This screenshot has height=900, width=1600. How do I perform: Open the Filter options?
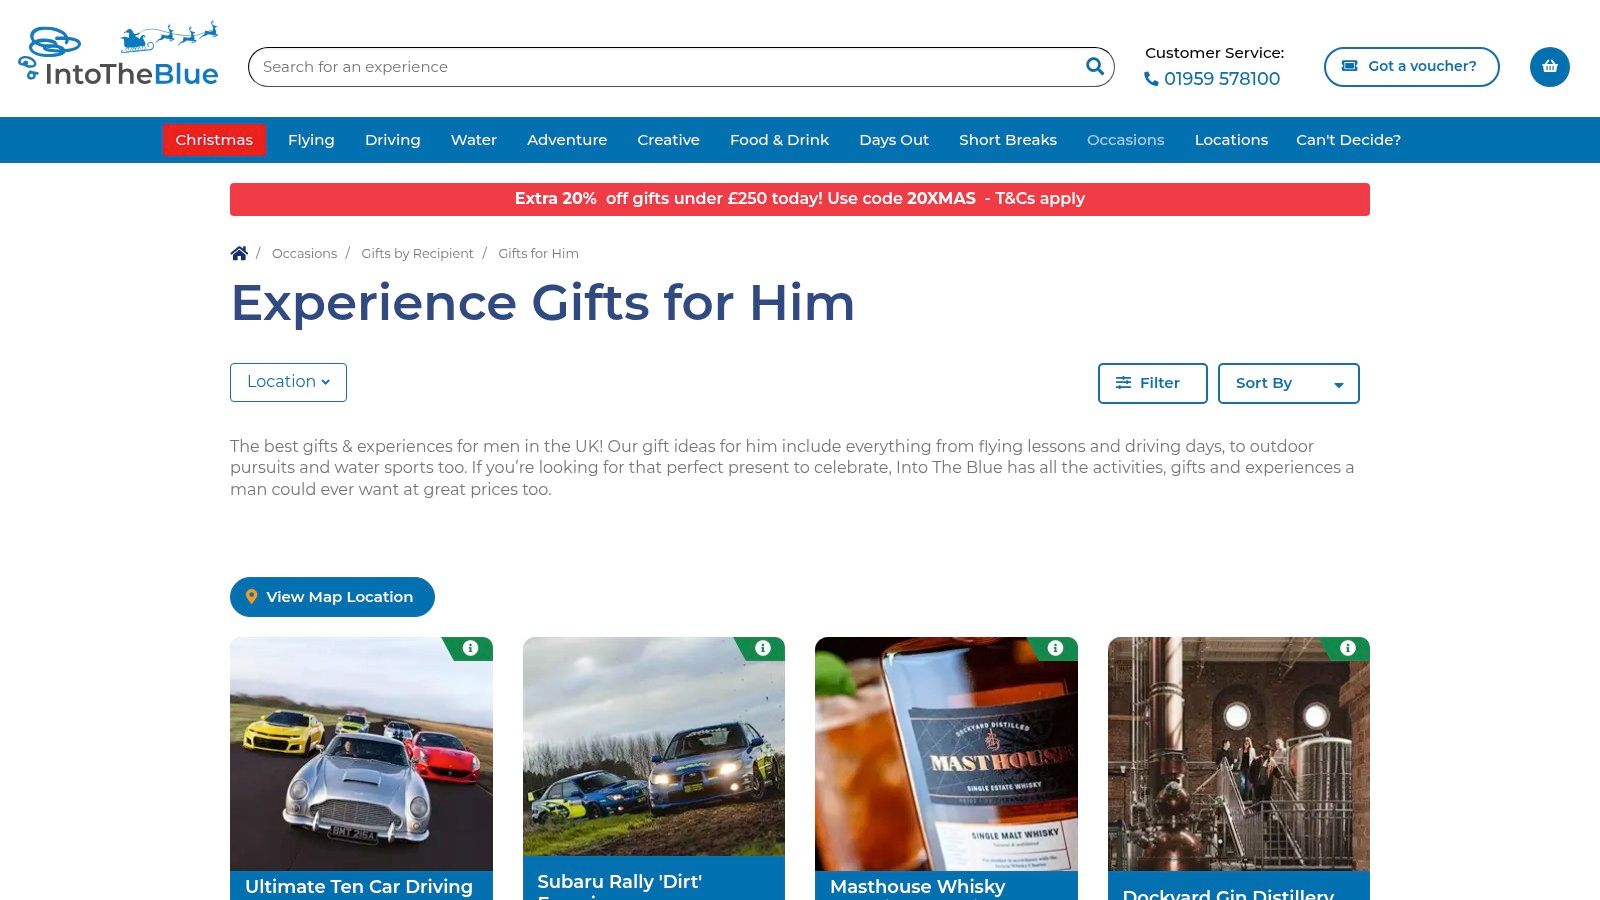tap(1152, 383)
